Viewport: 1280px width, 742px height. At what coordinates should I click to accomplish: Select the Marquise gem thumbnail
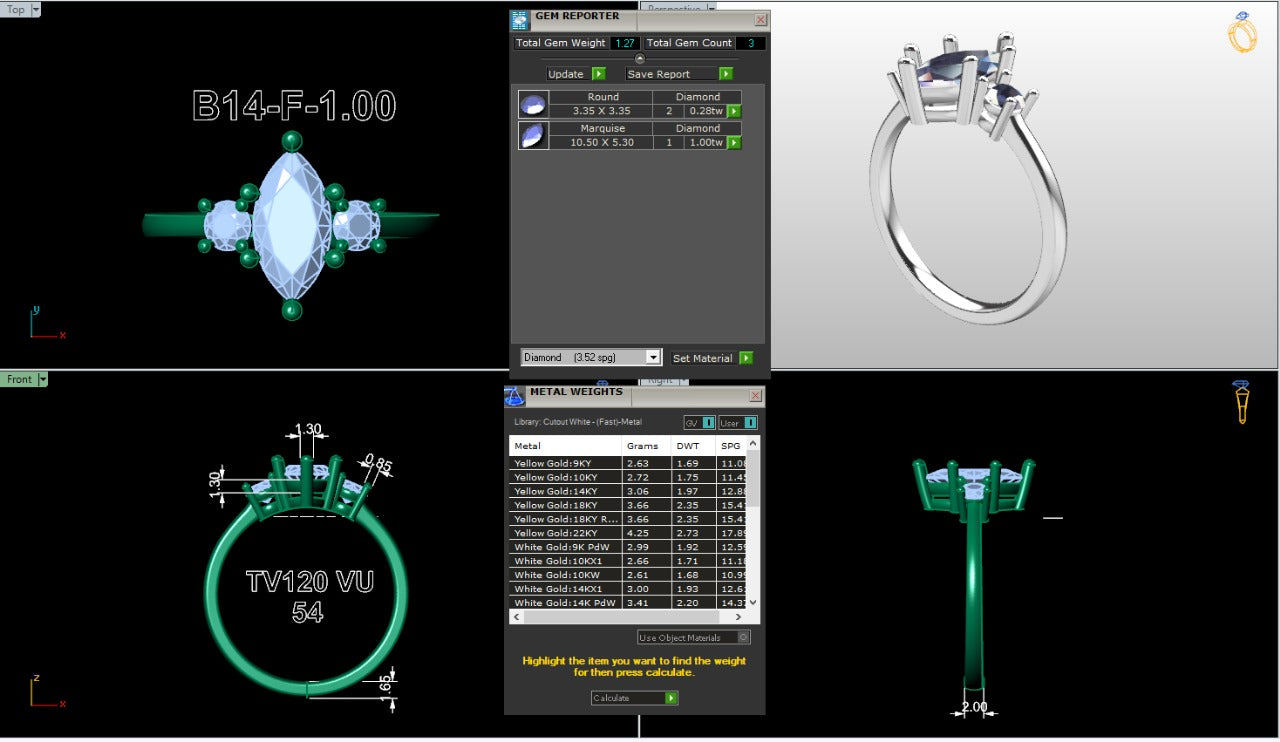533,136
